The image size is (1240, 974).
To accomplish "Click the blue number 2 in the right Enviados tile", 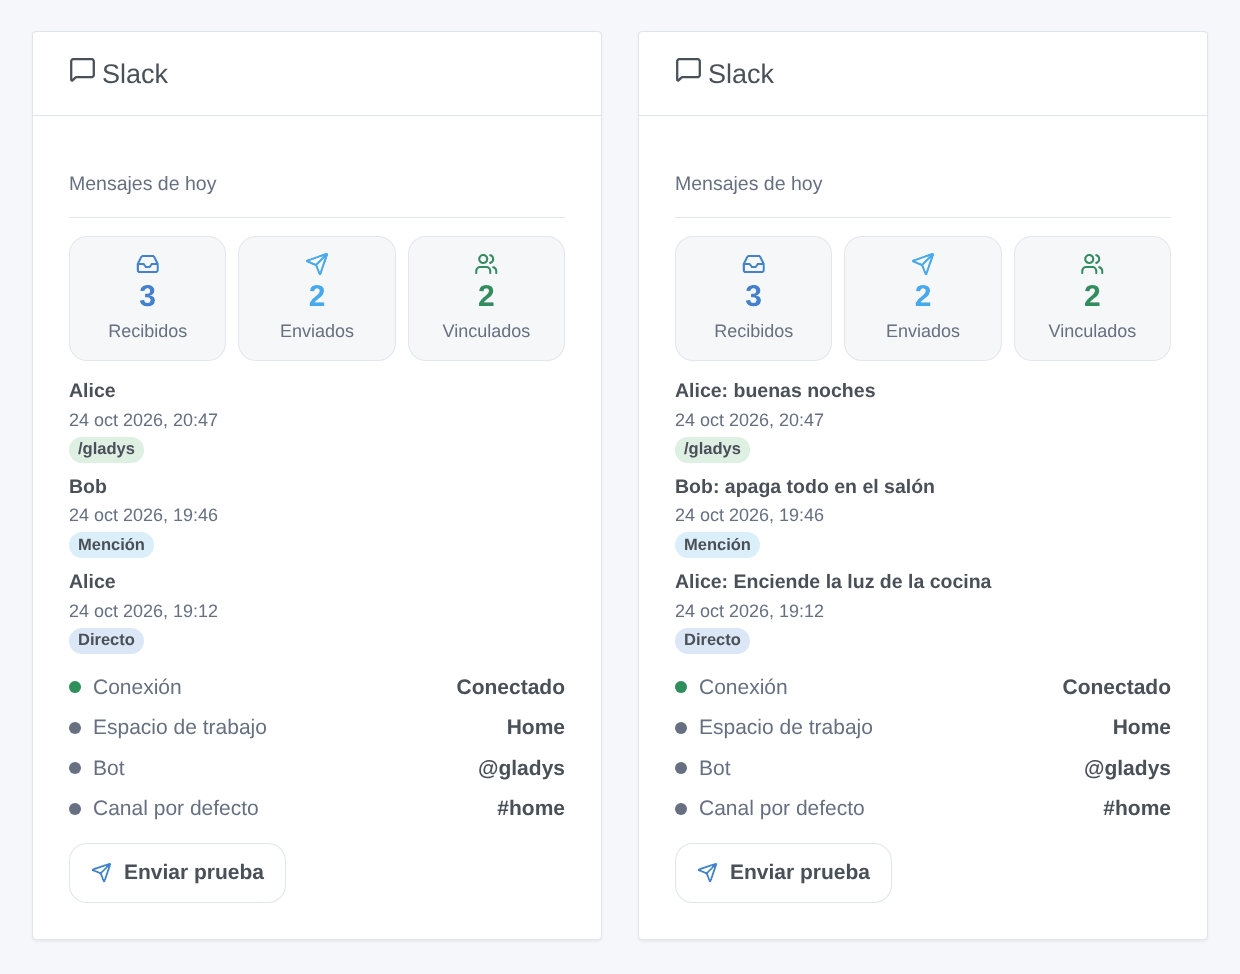I will coord(923,296).
